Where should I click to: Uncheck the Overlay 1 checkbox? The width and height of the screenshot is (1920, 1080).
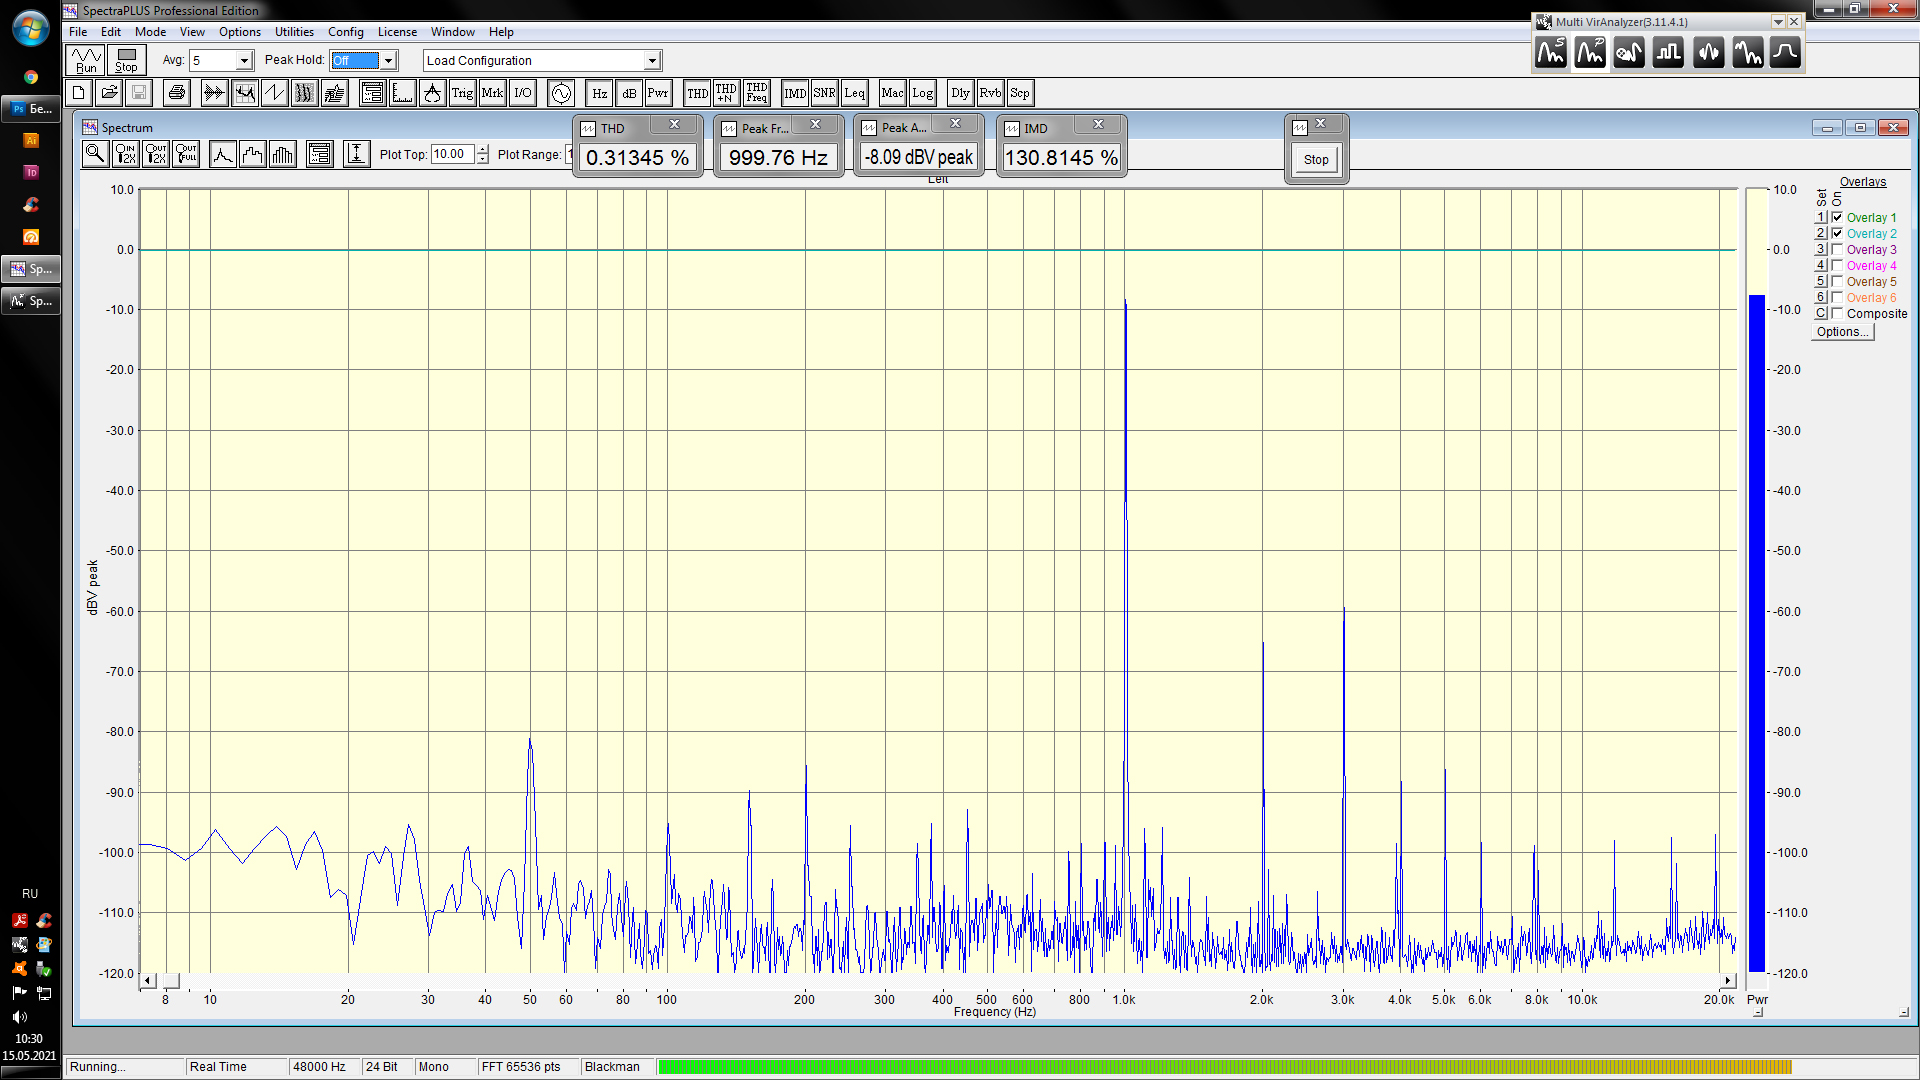(1837, 217)
